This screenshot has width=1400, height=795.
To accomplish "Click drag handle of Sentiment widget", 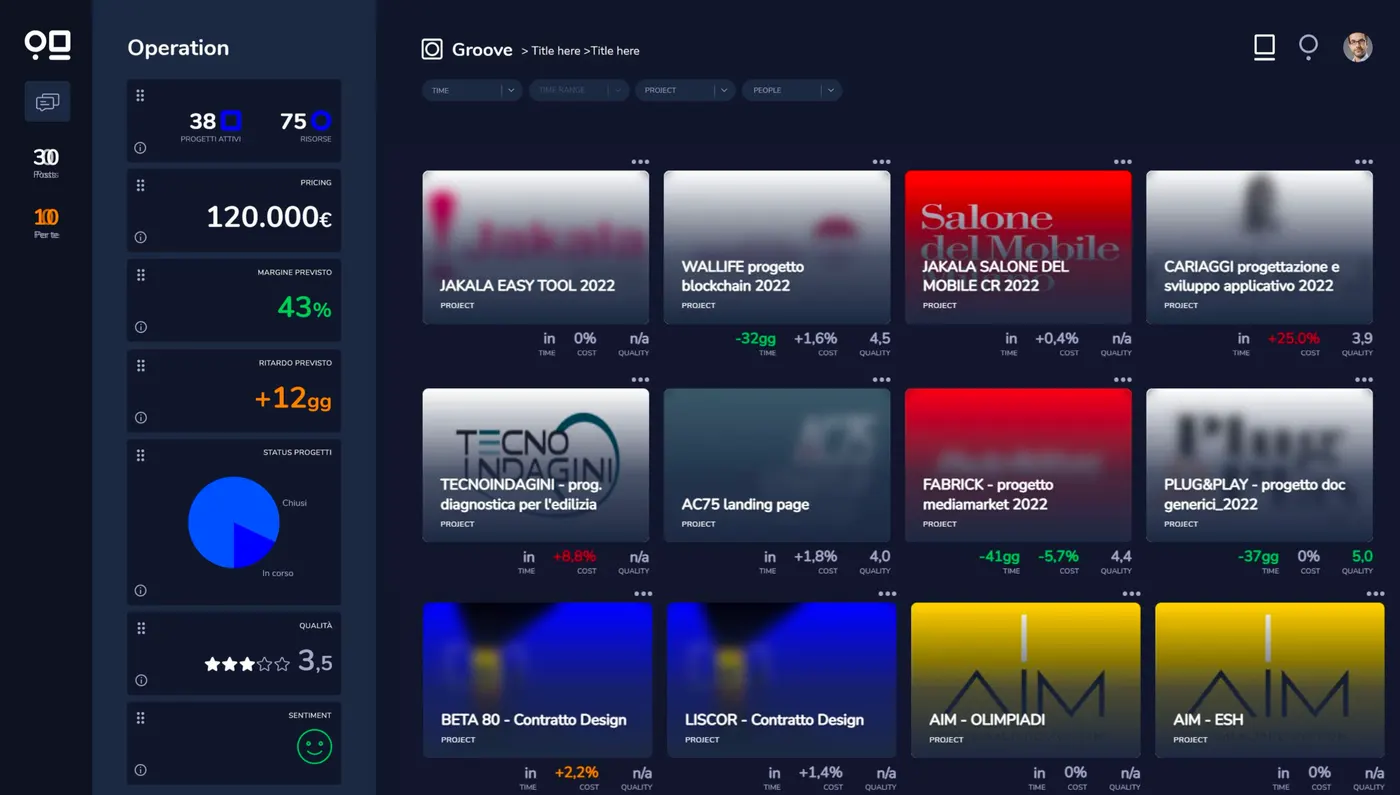I will pyautogui.click(x=140, y=718).
